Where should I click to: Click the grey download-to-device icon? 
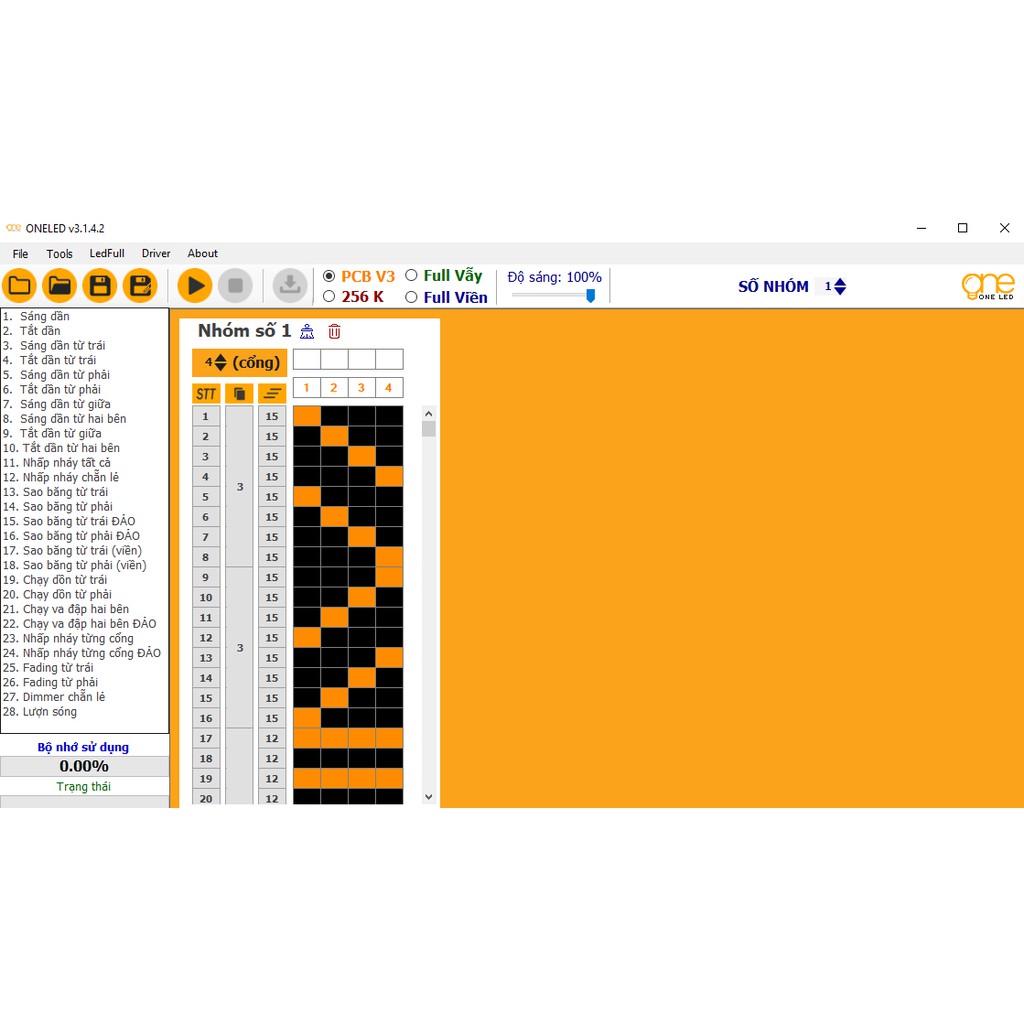[290, 285]
